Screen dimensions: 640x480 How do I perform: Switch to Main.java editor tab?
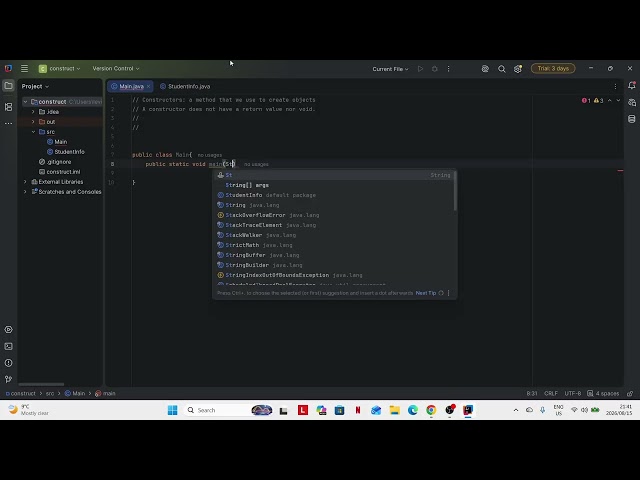click(131, 86)
